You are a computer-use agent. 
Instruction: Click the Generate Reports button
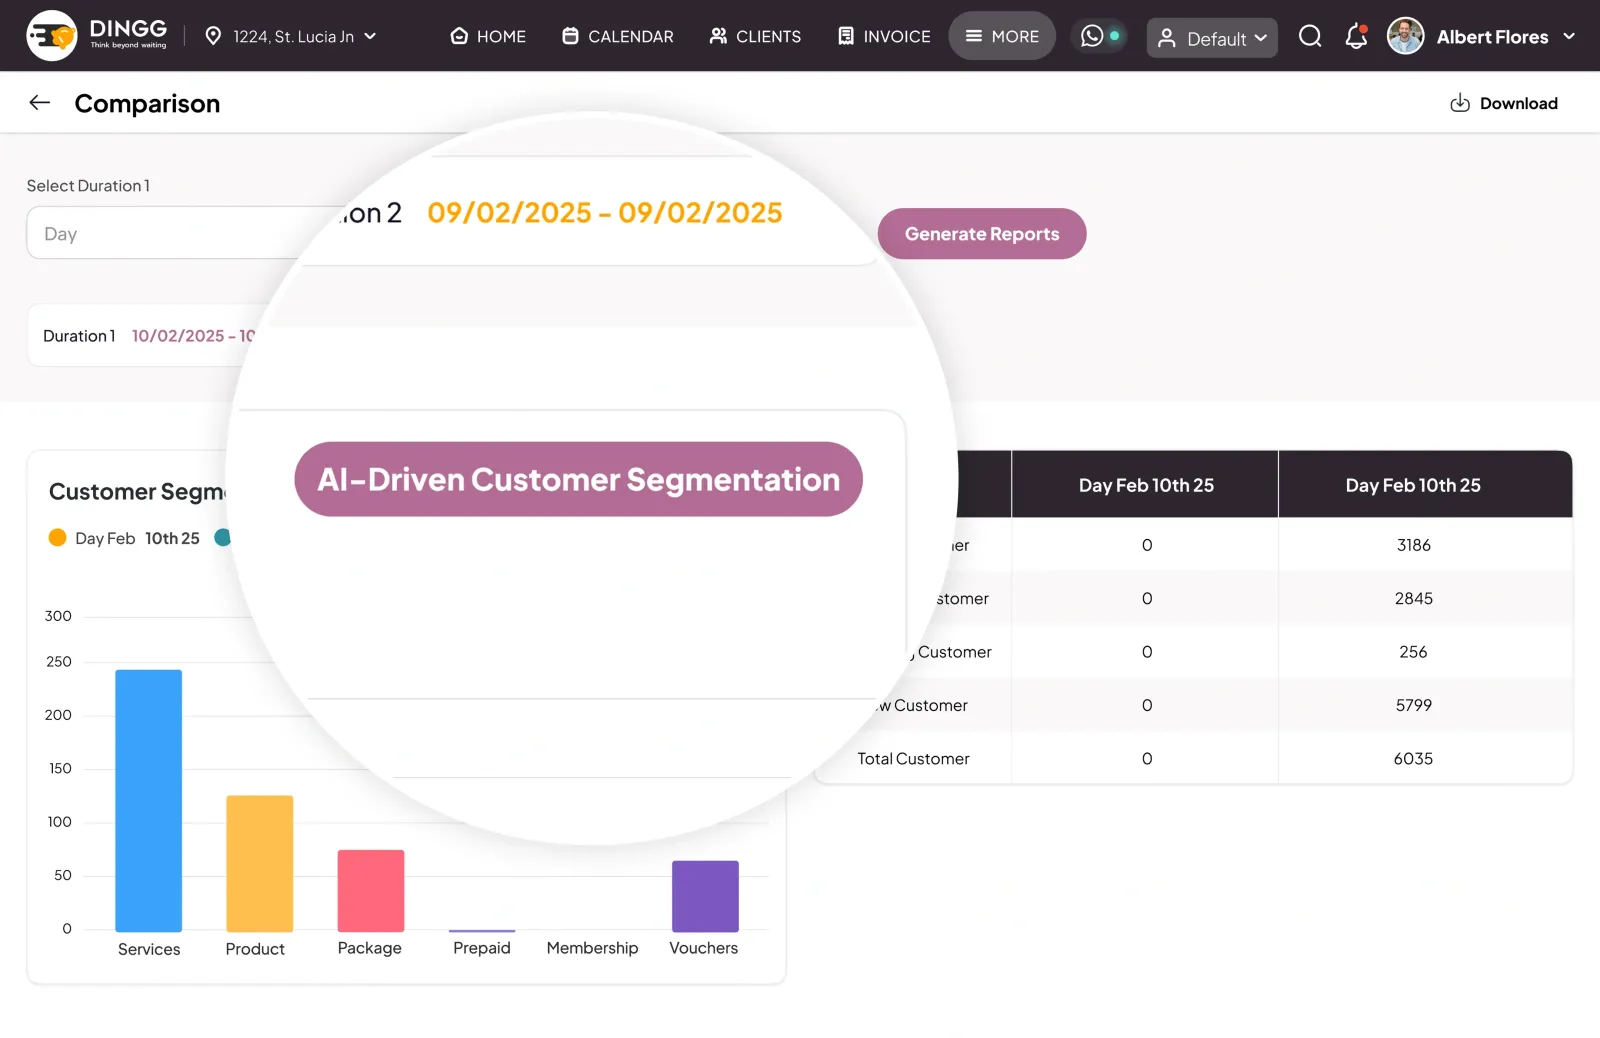pos(982,234)
